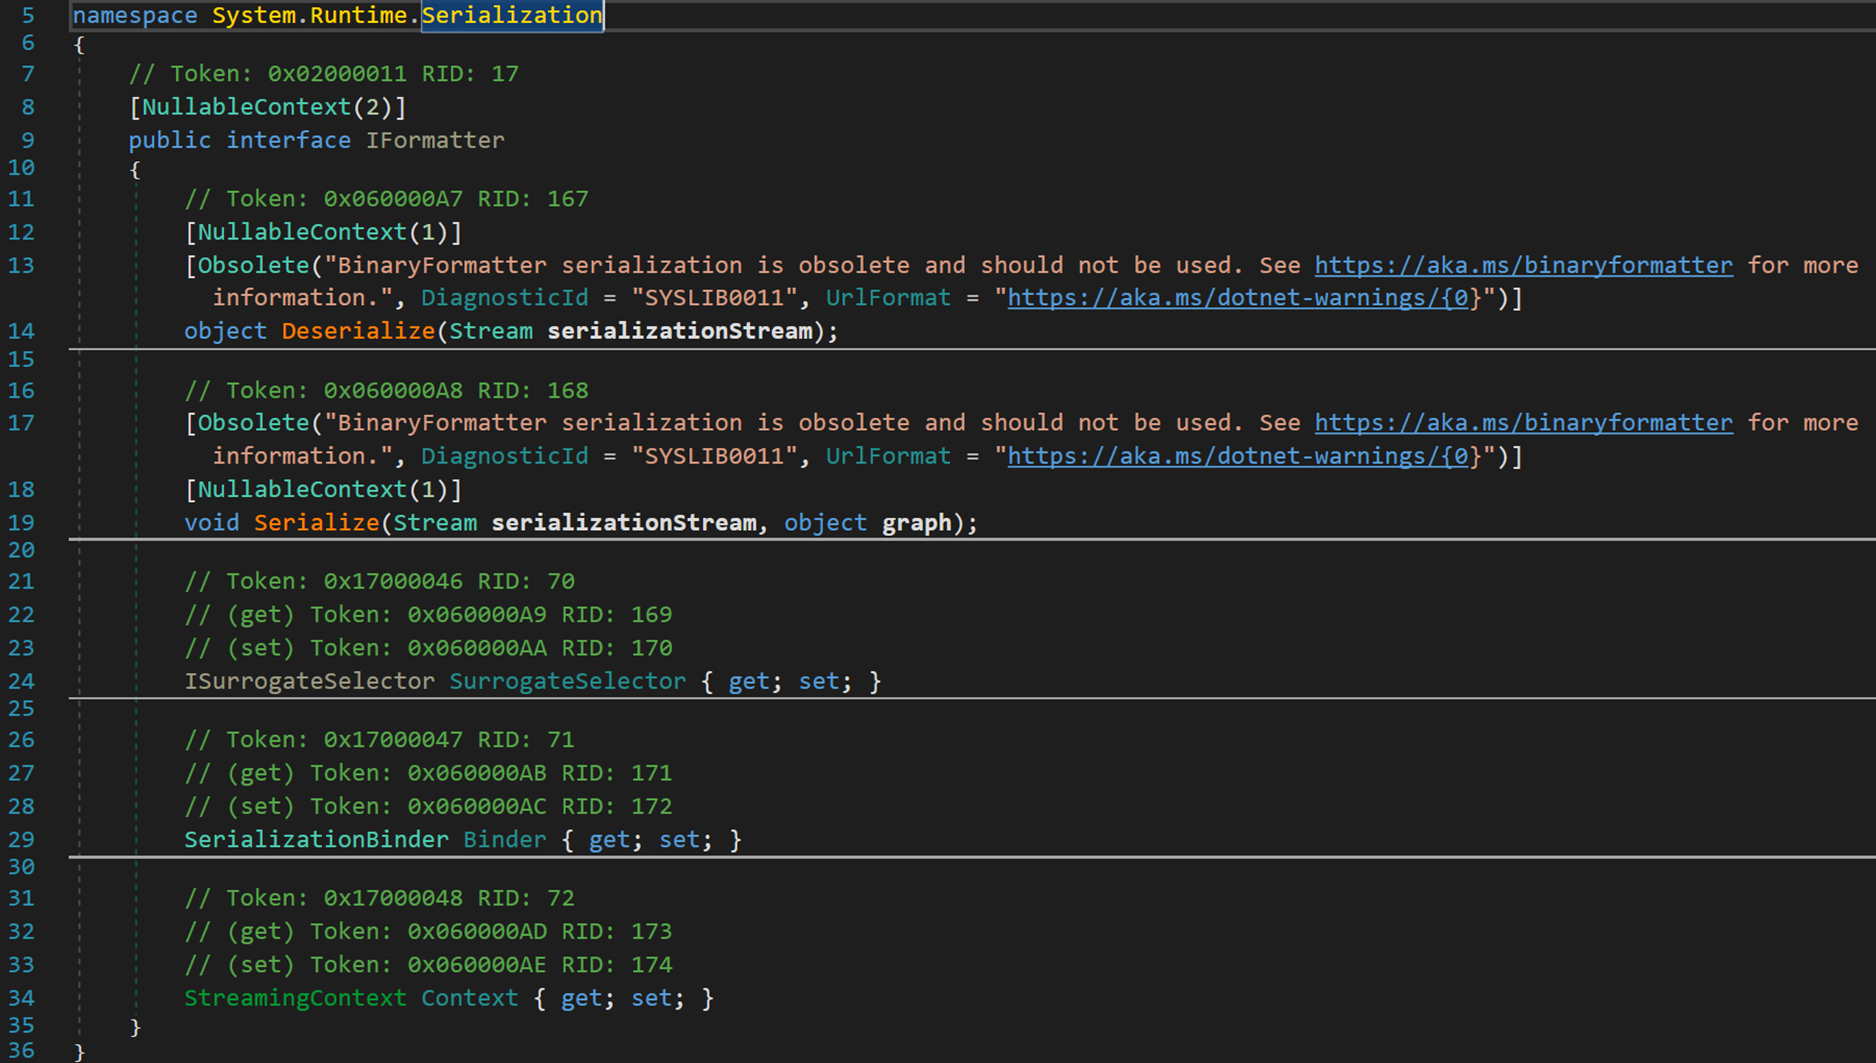The width and height of the screenshot is (1876, 1063).
Task: Click the token comment 0x17000047 RID: 71
Action: (x=379, y=740)
